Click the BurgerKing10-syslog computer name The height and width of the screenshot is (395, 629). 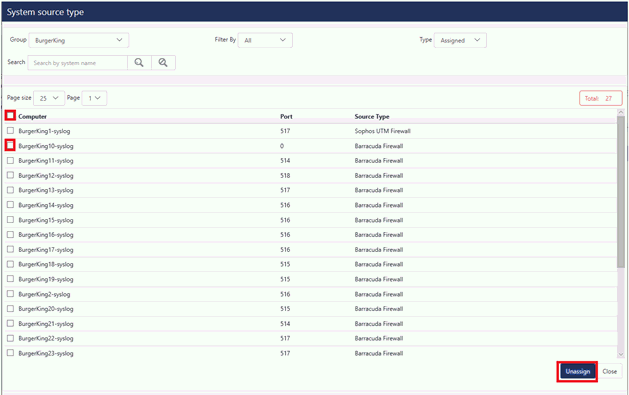click(x=46, y=146)
